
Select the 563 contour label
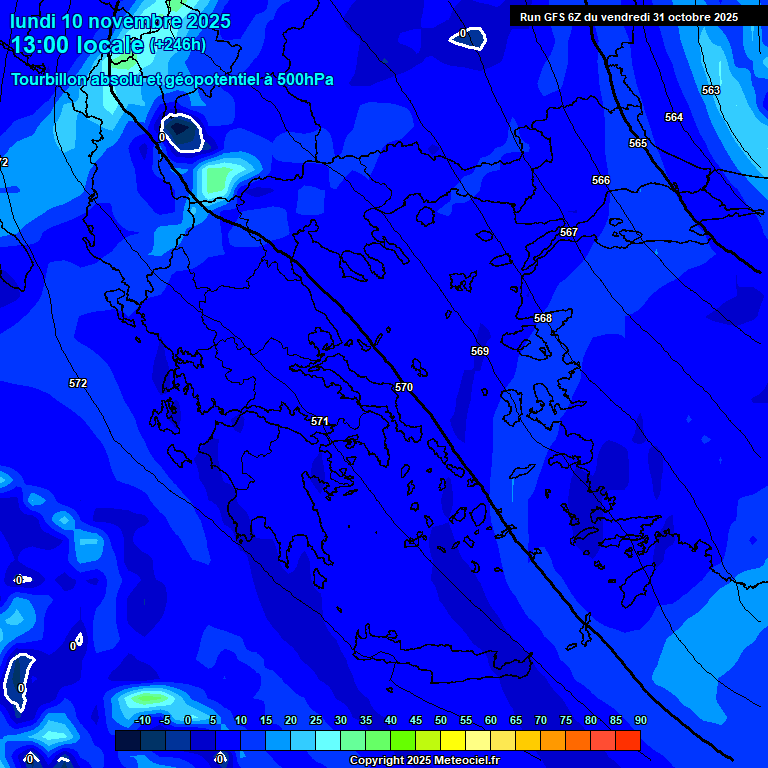711,90
